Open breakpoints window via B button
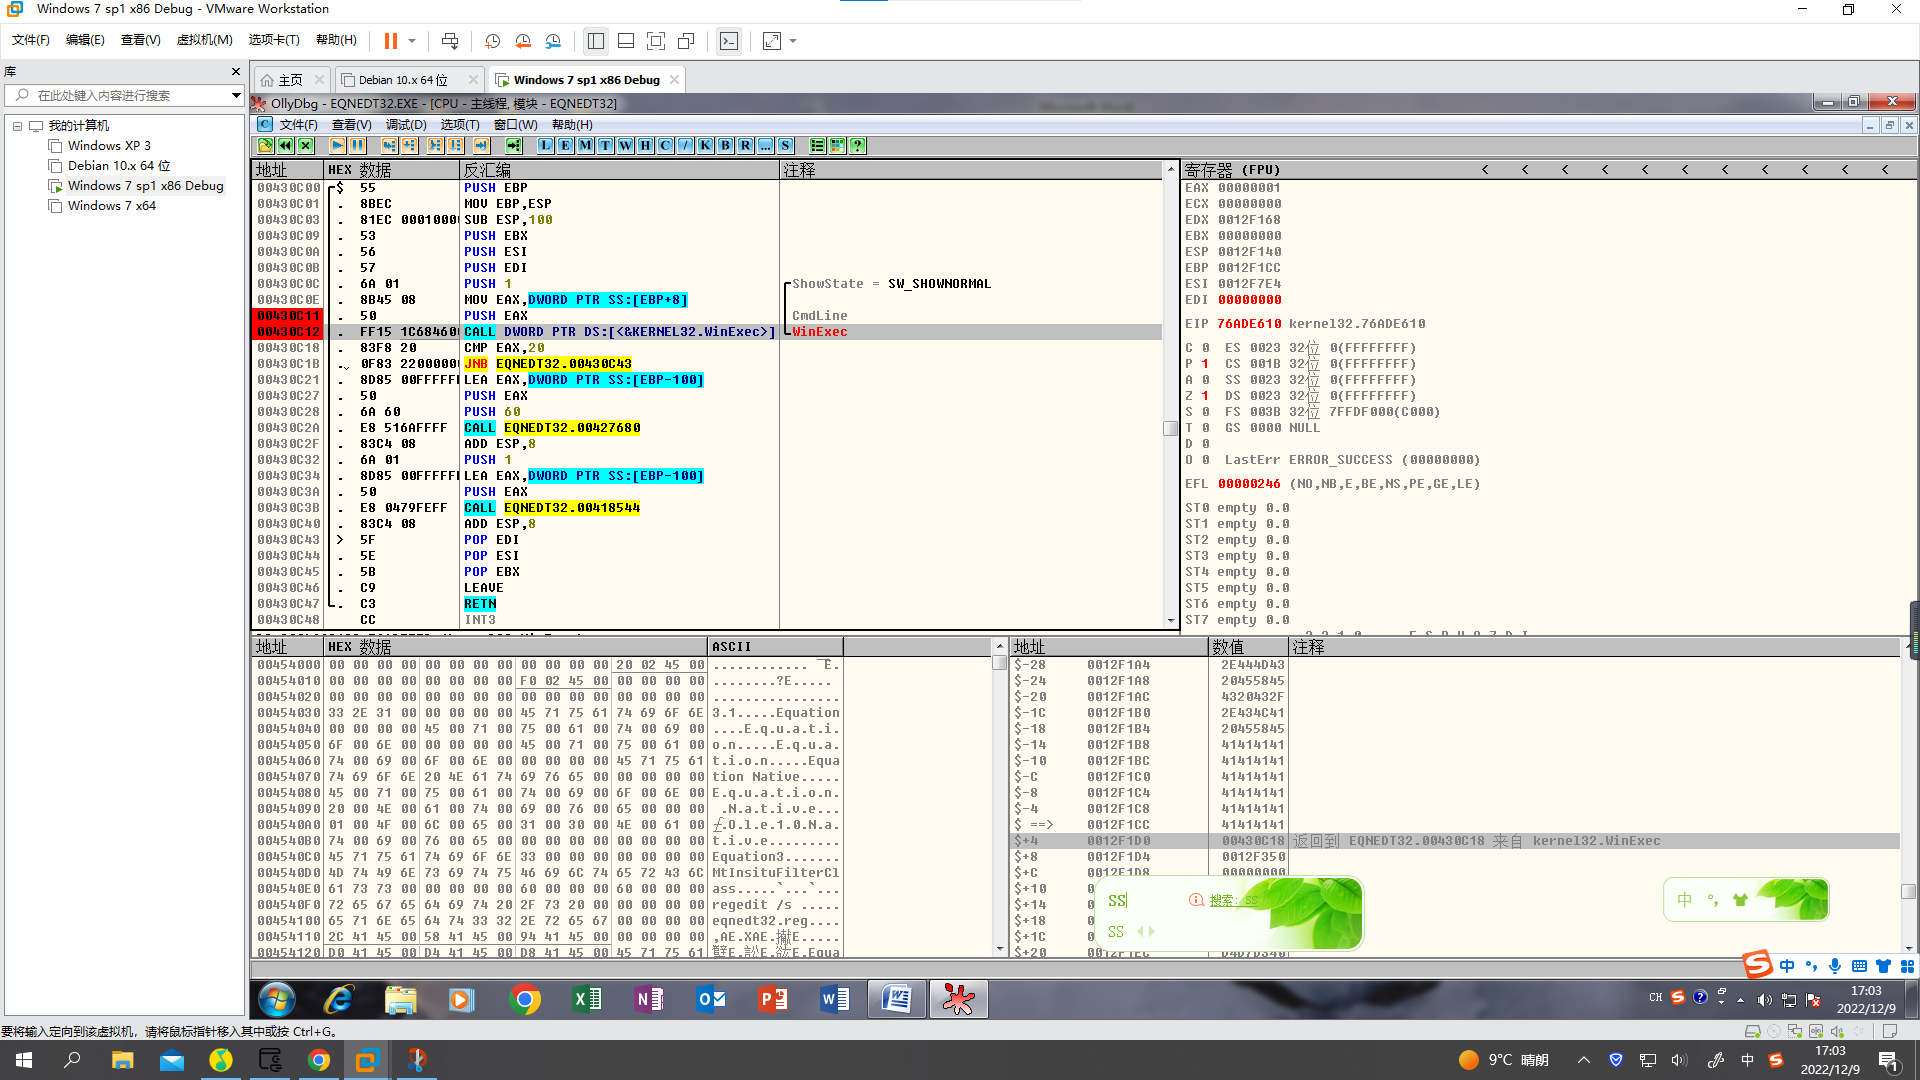The image size is (1920, 1080). click(725, 146)
